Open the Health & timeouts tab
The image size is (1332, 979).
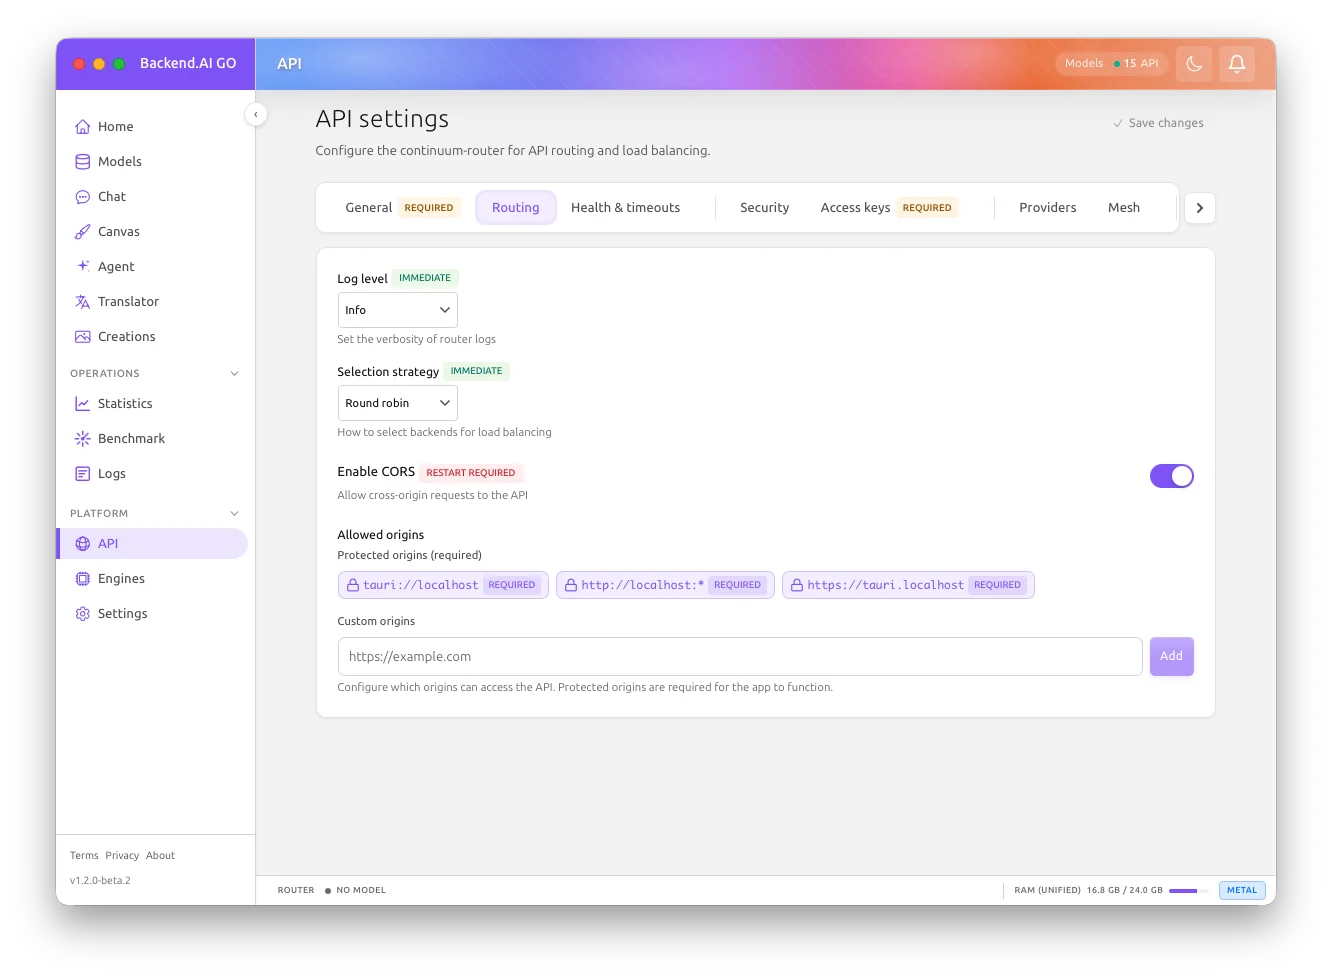coord(625,208)
